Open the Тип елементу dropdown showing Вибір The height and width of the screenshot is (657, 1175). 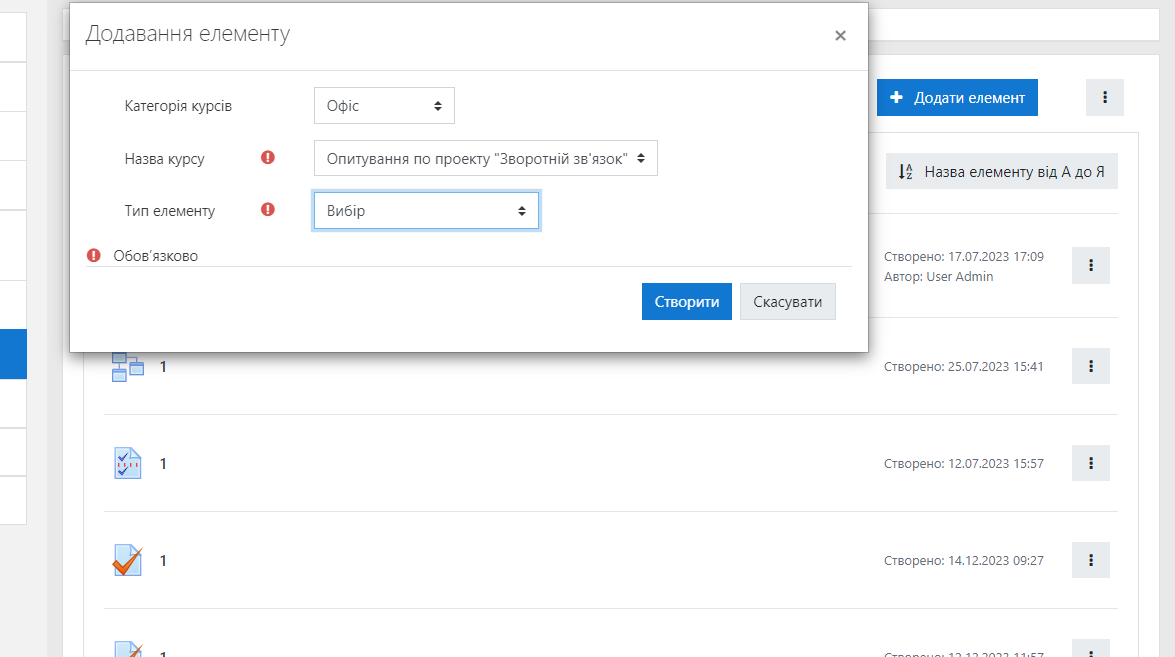pos(426,211)
